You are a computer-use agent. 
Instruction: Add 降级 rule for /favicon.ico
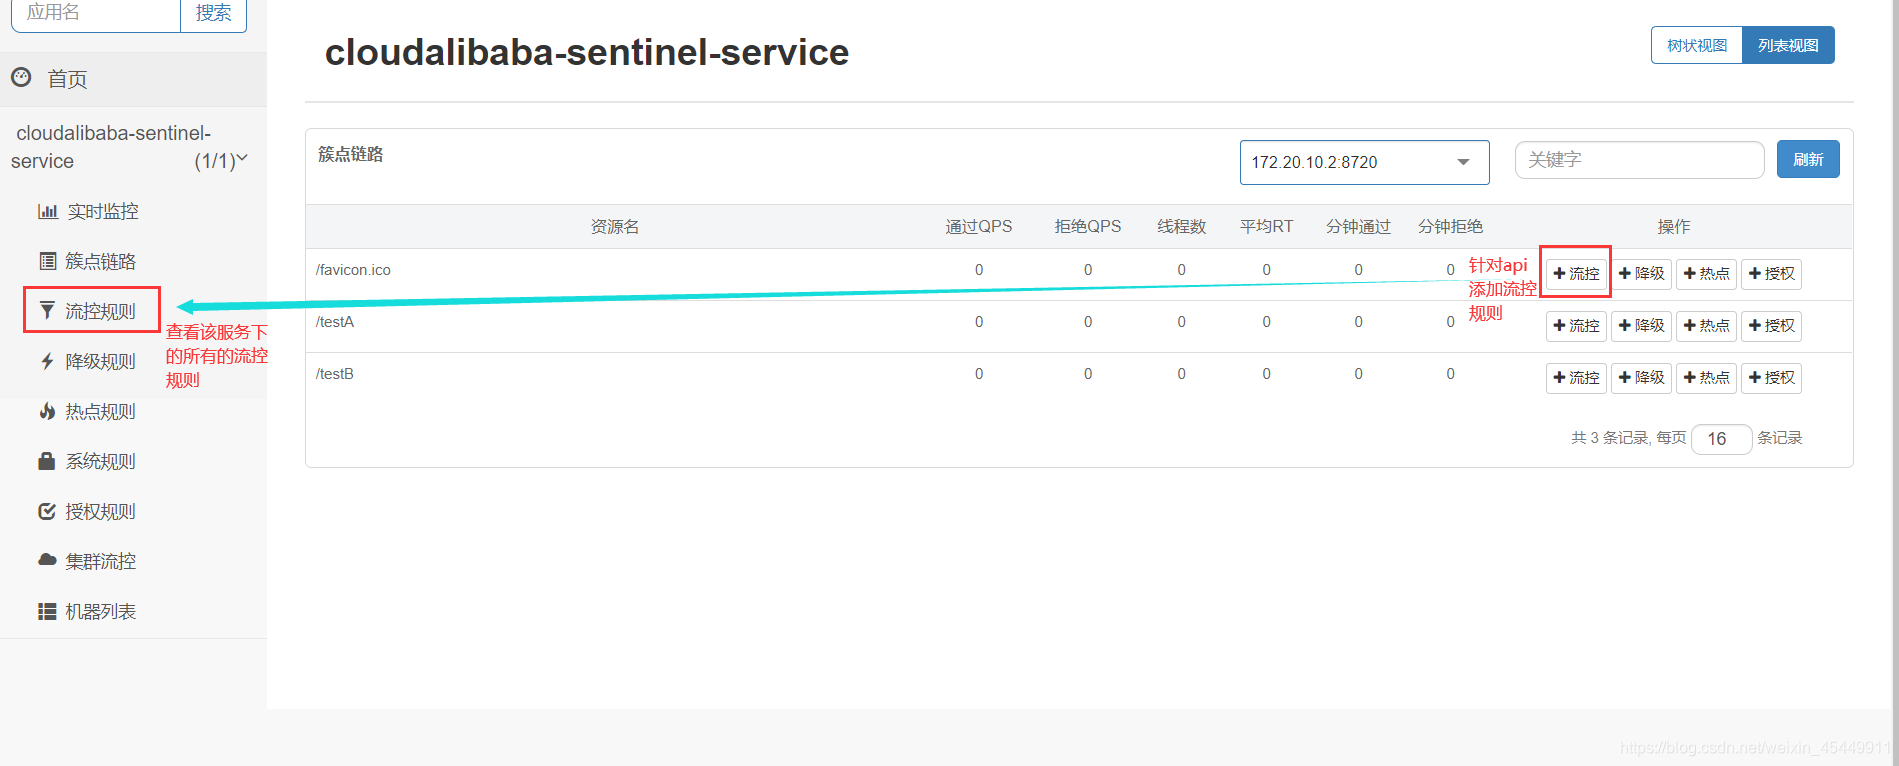[x=1641, y=274]
